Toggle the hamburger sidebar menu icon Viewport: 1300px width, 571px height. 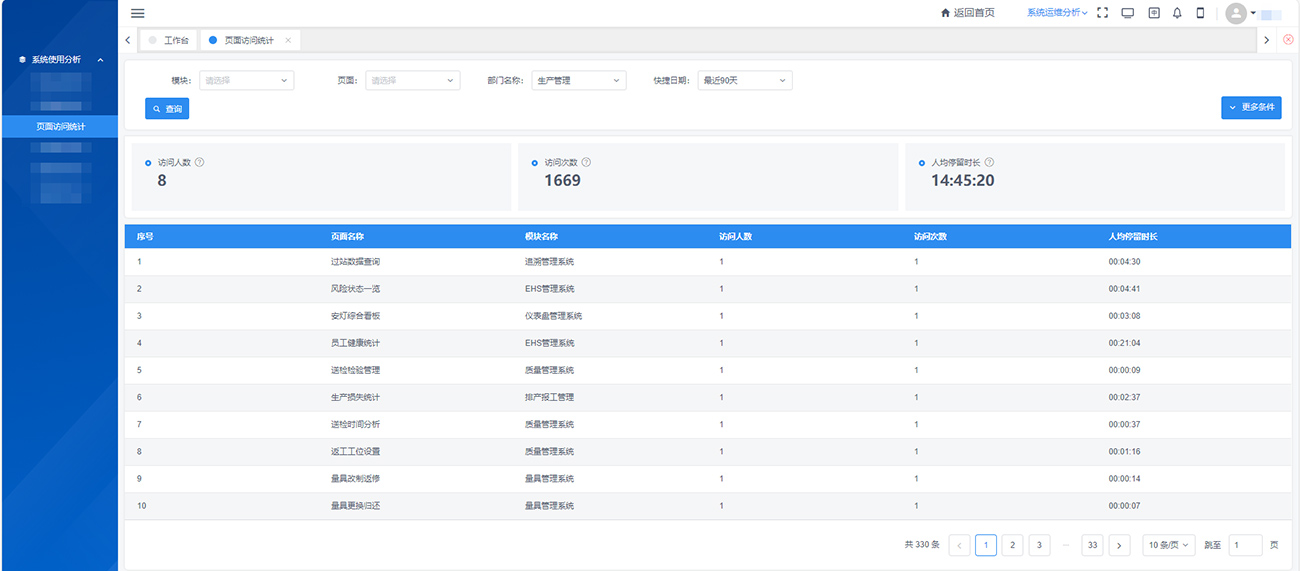(138, 13)
